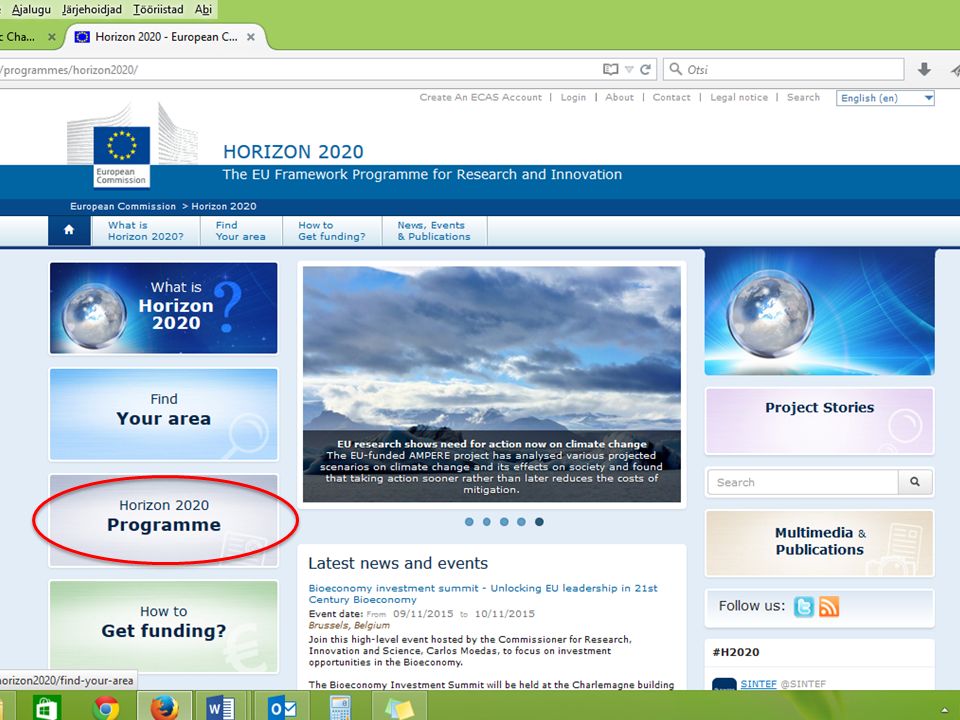Image resolution: width=960 pixels, height=720 pixels.
Task: Open the downloads arrow icon
Action: click(924, 69)
